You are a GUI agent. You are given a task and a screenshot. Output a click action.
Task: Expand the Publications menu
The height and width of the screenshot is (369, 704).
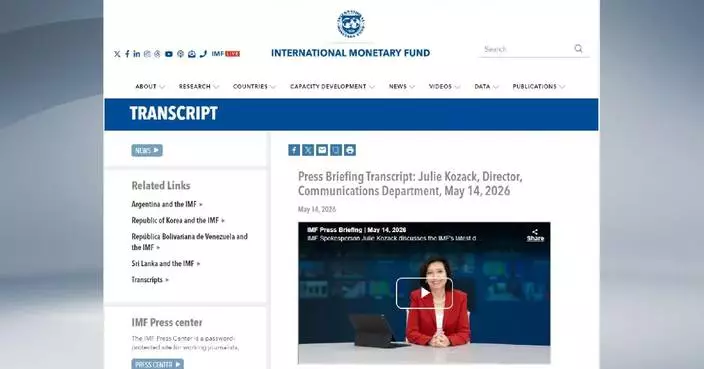pos(538,86)
